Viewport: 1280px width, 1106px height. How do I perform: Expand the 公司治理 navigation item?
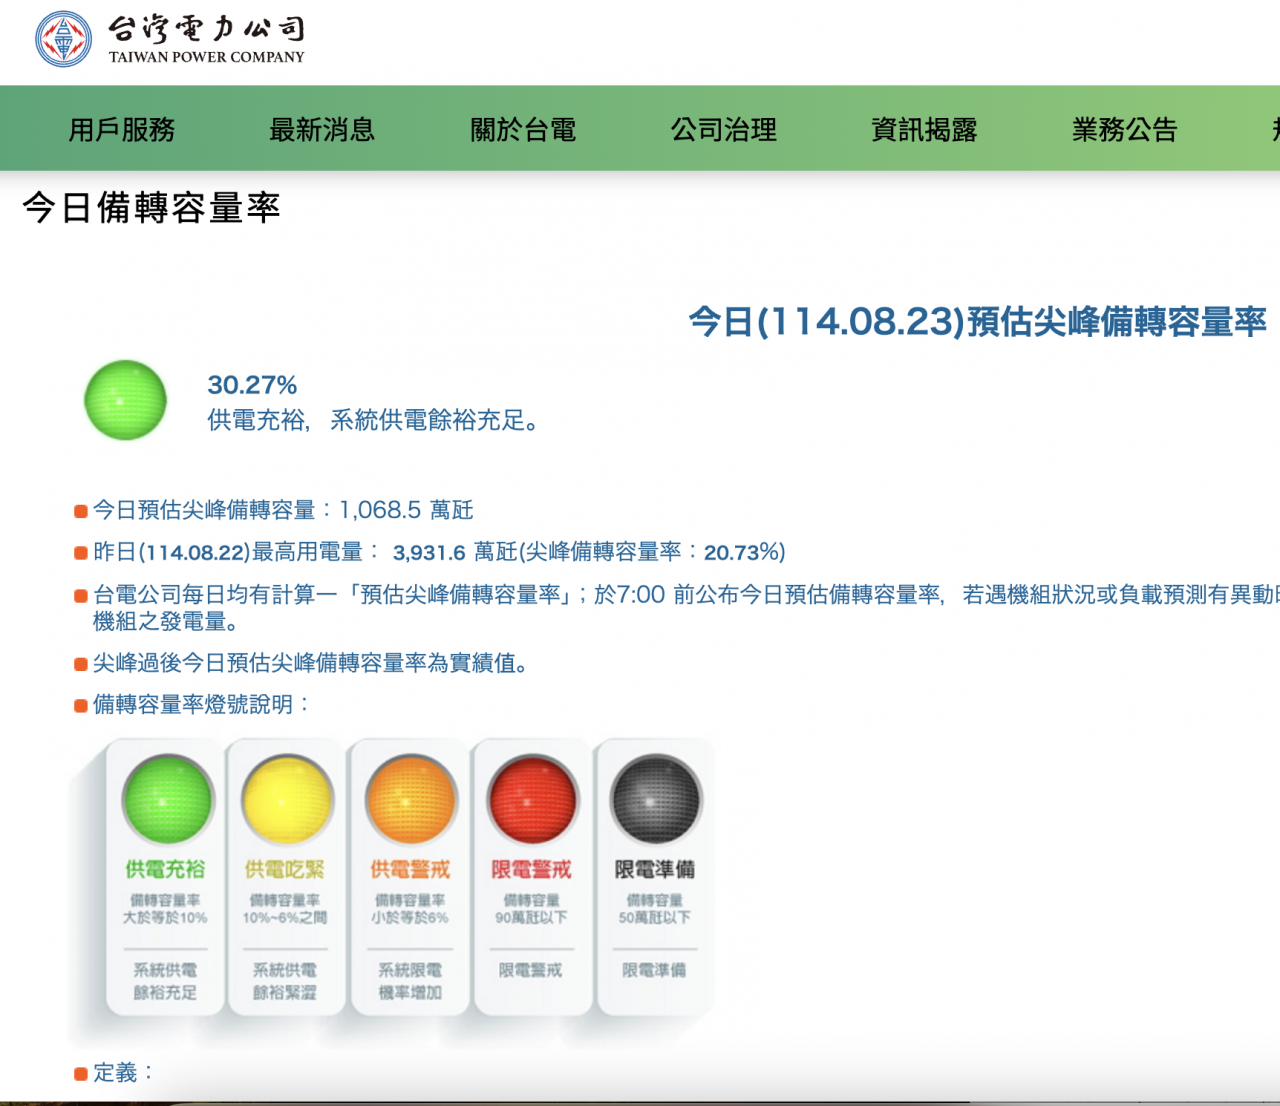tap(724, 130)
